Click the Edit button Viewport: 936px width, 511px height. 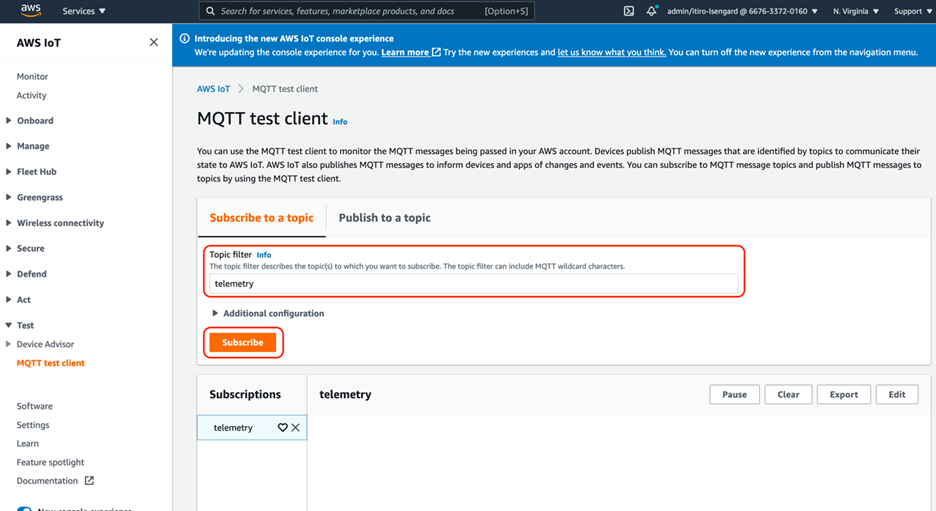897,395
